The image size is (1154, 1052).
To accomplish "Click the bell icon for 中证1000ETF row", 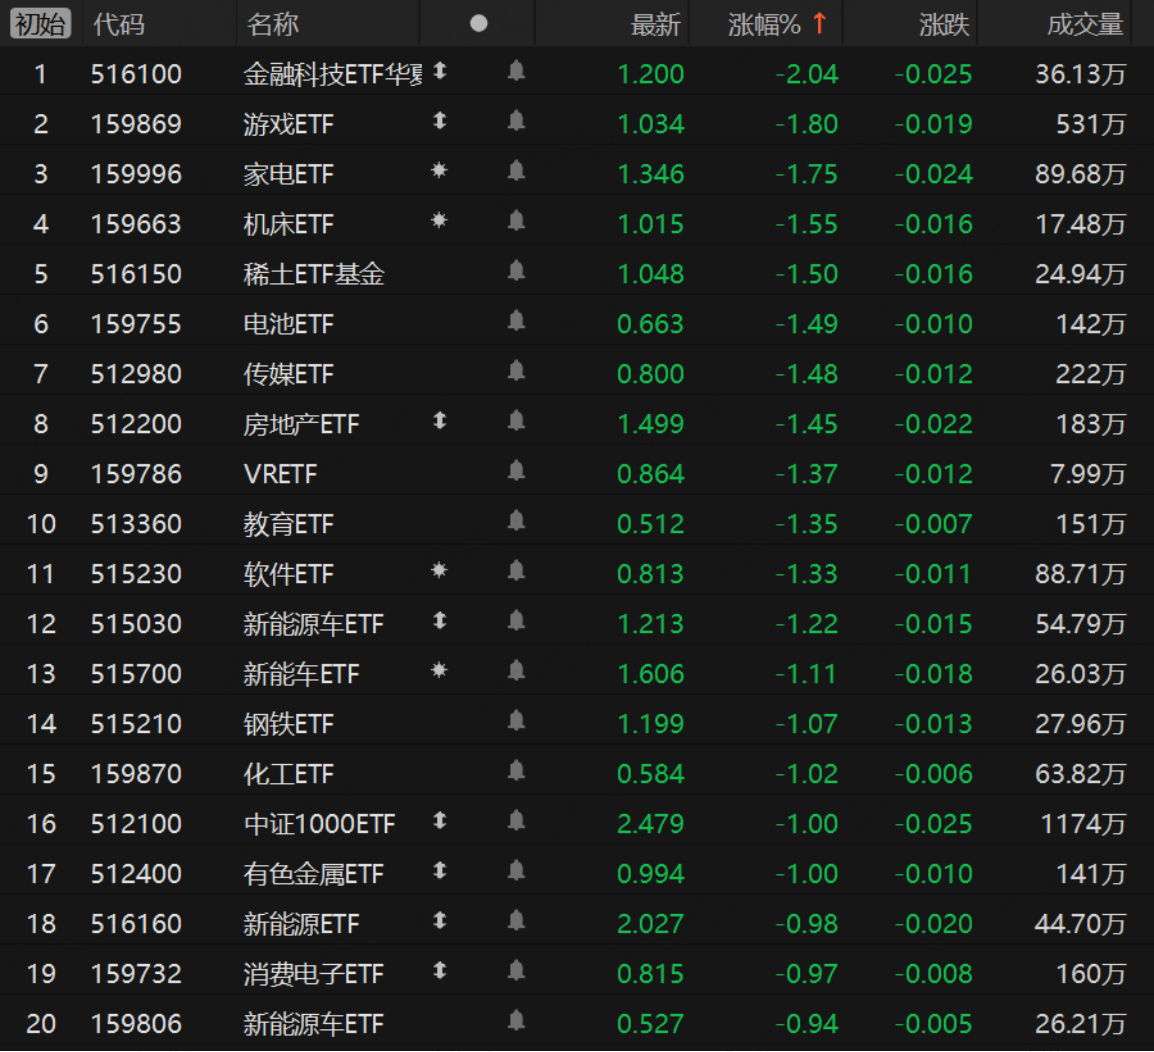I will (x=517, y=821).
